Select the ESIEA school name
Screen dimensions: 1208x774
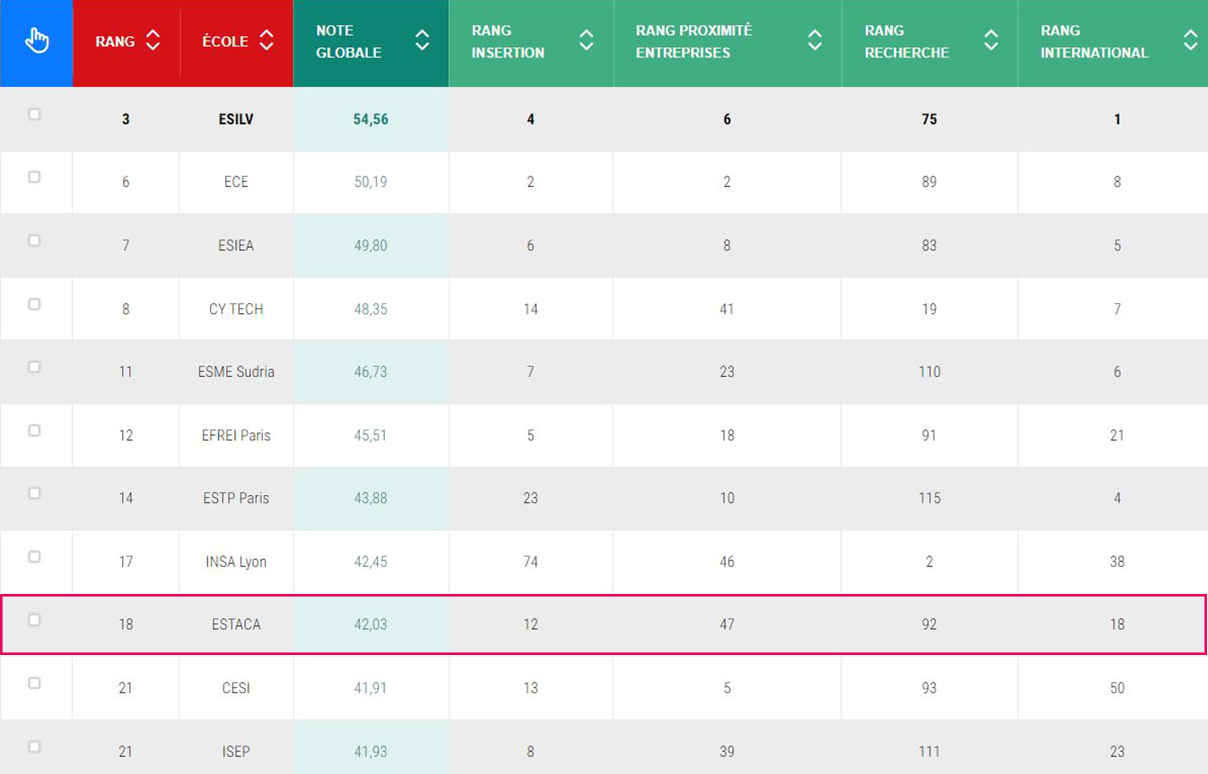point(236,245)
